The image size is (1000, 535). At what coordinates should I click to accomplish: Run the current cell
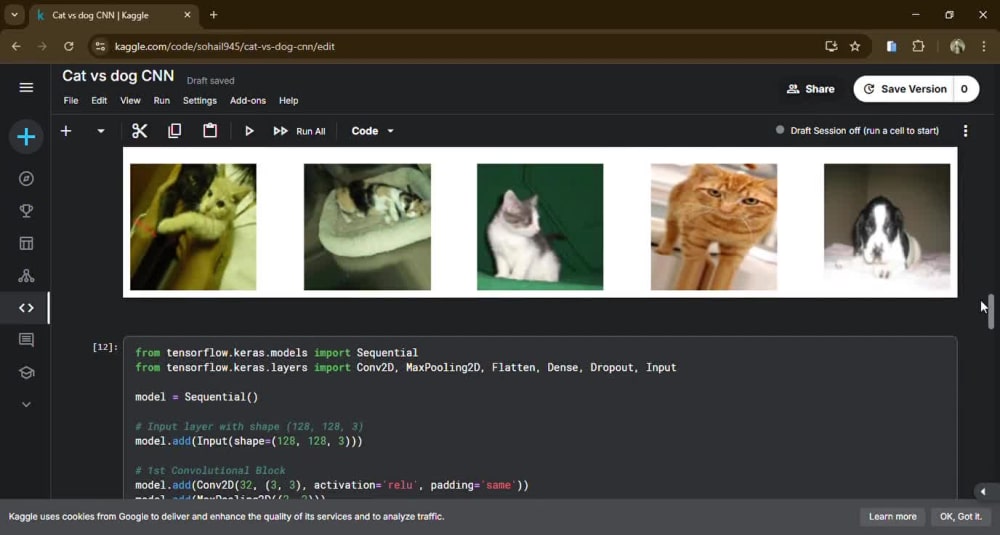coord(249,131)
